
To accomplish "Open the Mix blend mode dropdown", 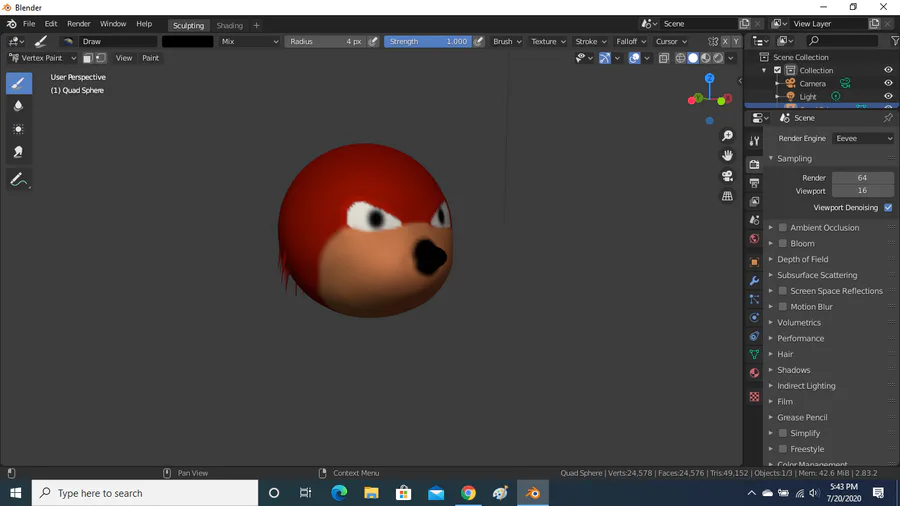I will click(249, 41).
